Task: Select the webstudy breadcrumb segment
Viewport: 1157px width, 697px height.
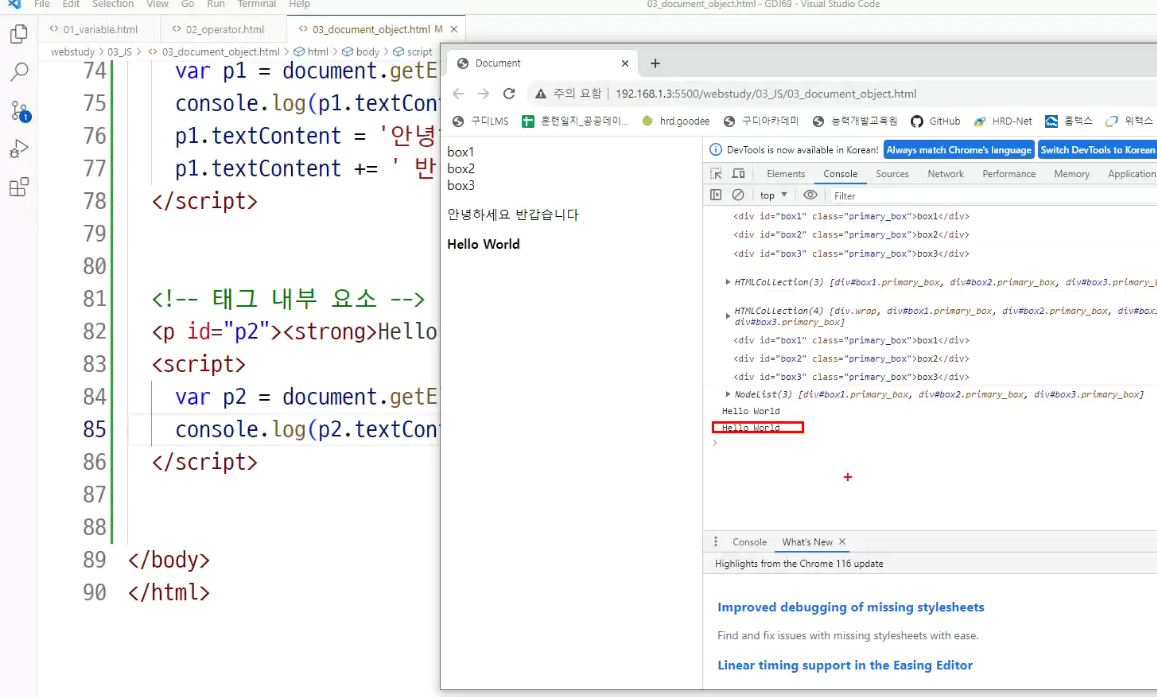Action: click(x=72, y=52)
